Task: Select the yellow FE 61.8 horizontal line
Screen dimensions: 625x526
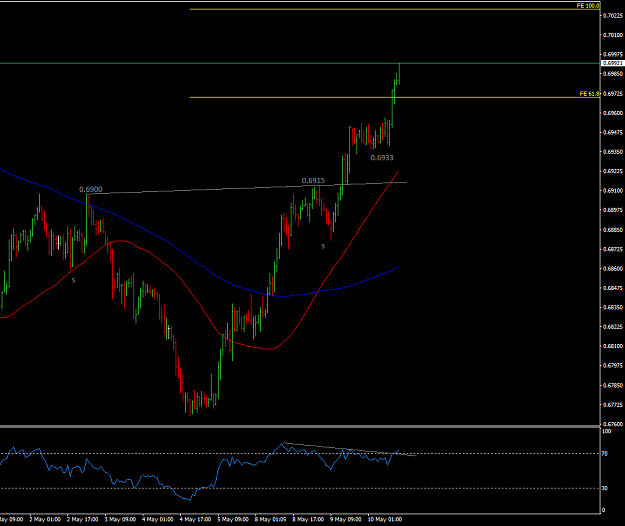Action: [x=395, y=97]
